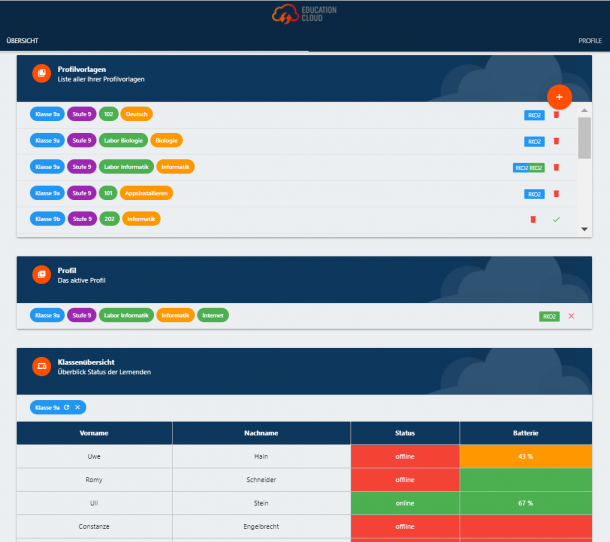
Task: Click the orange add profile template button
Action: pos(558,97)
